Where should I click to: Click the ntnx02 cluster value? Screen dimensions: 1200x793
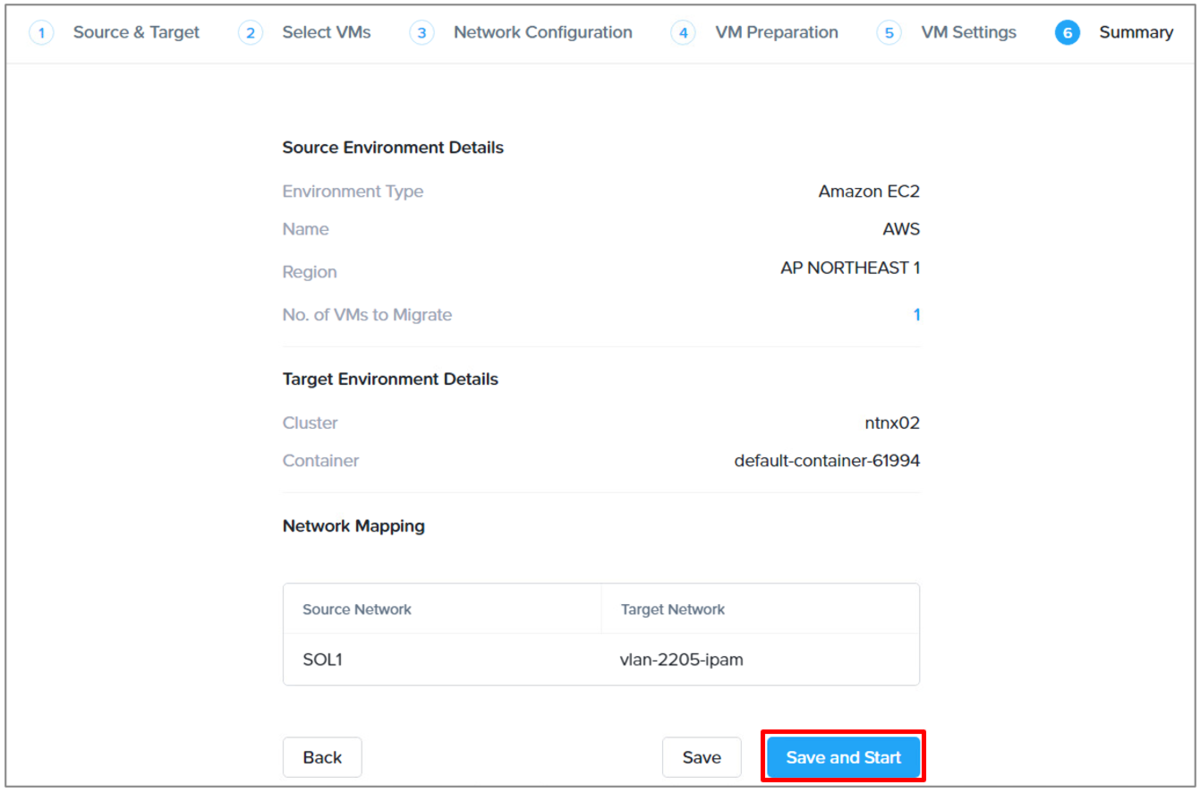[x=892, y=423]
